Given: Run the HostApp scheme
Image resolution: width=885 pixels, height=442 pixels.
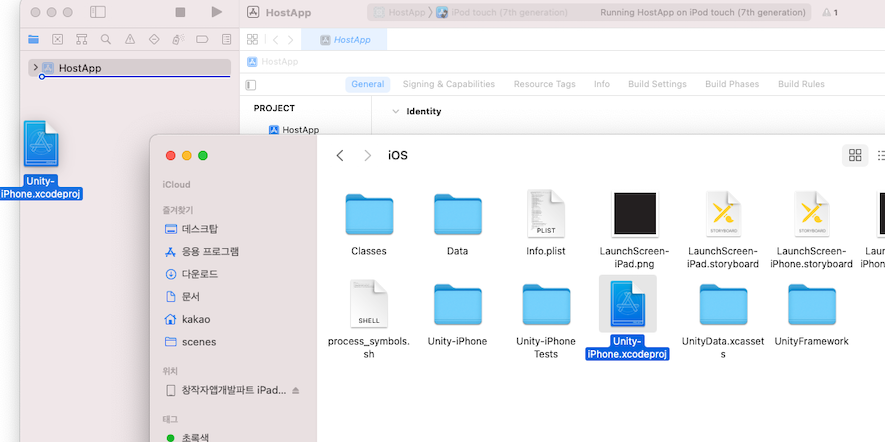Looking at the screenshot, I should point(217,12).
